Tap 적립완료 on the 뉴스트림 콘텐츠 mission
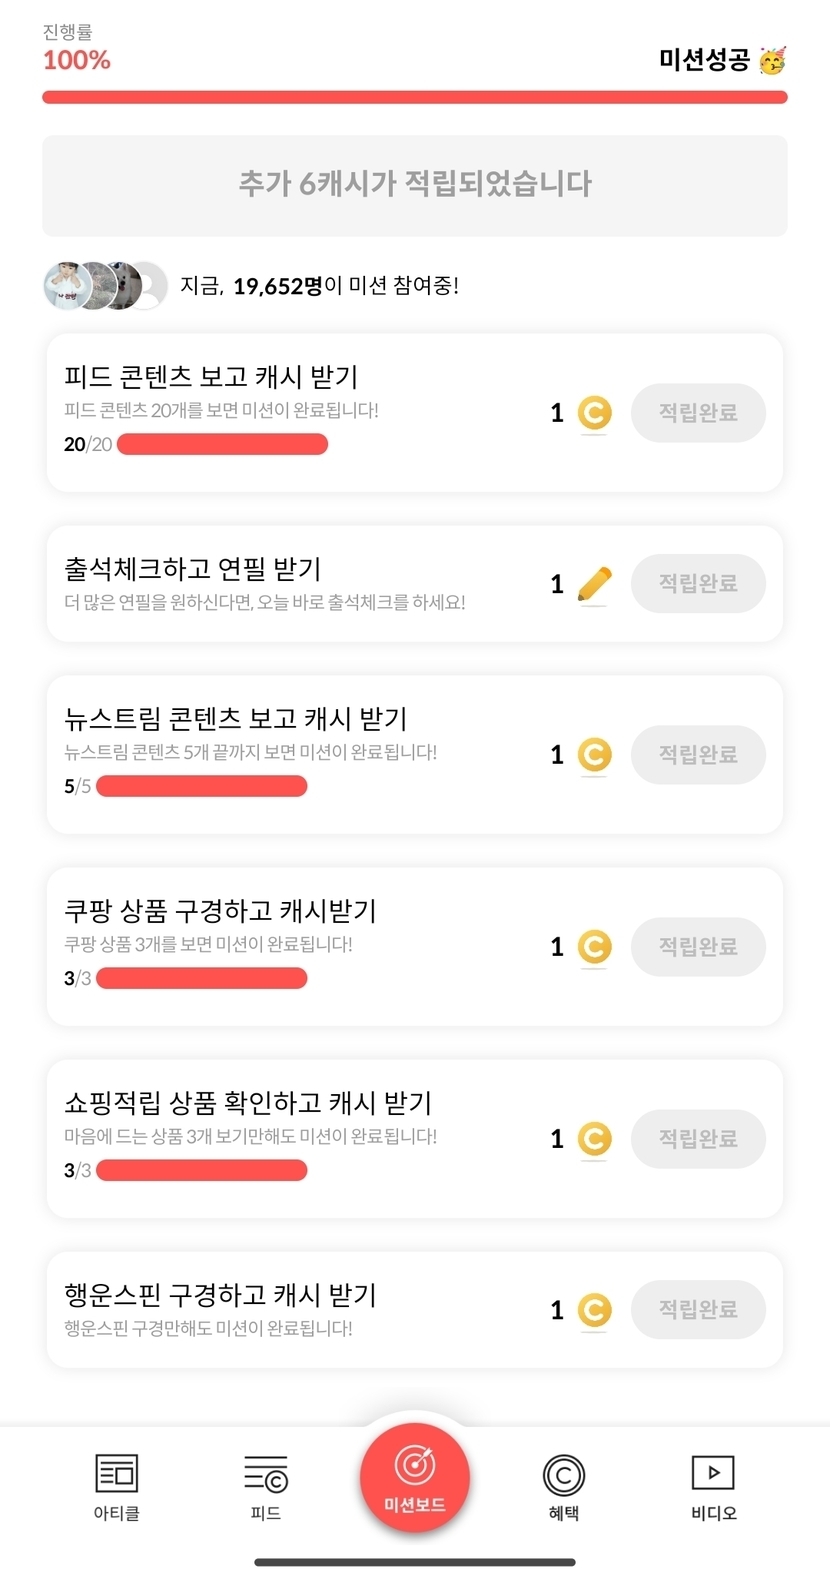Image resolution: width=830 pixels, height=1579 pixels. (698, 755)
